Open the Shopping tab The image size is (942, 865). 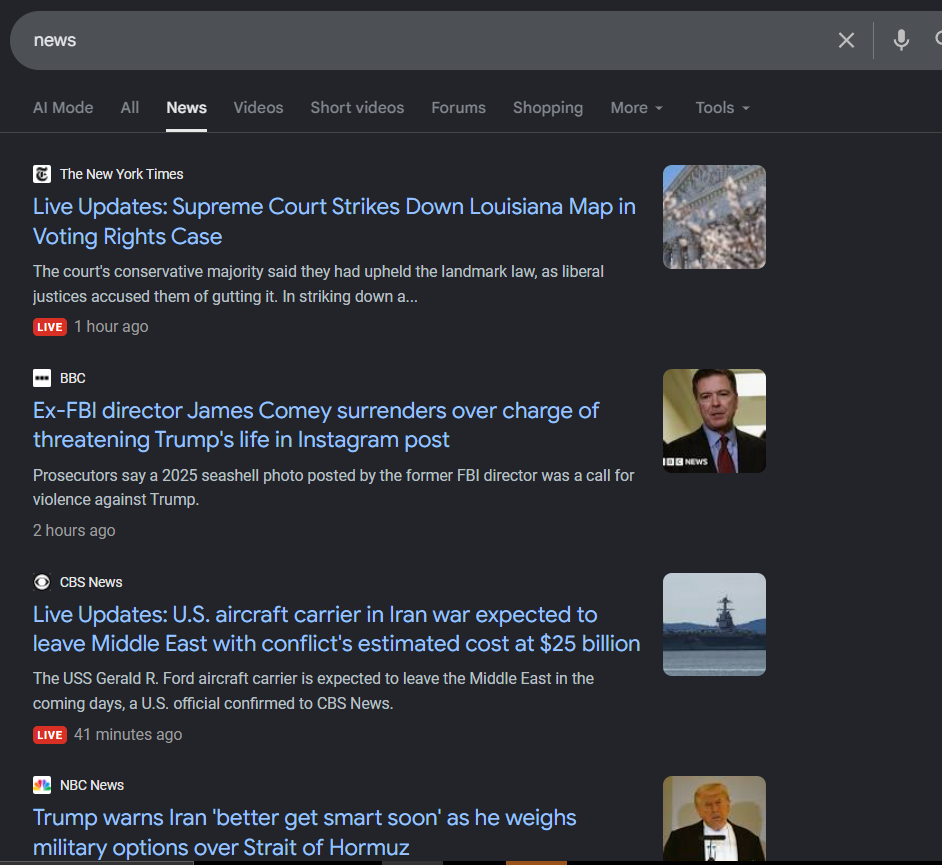click(x=548, y=108)
